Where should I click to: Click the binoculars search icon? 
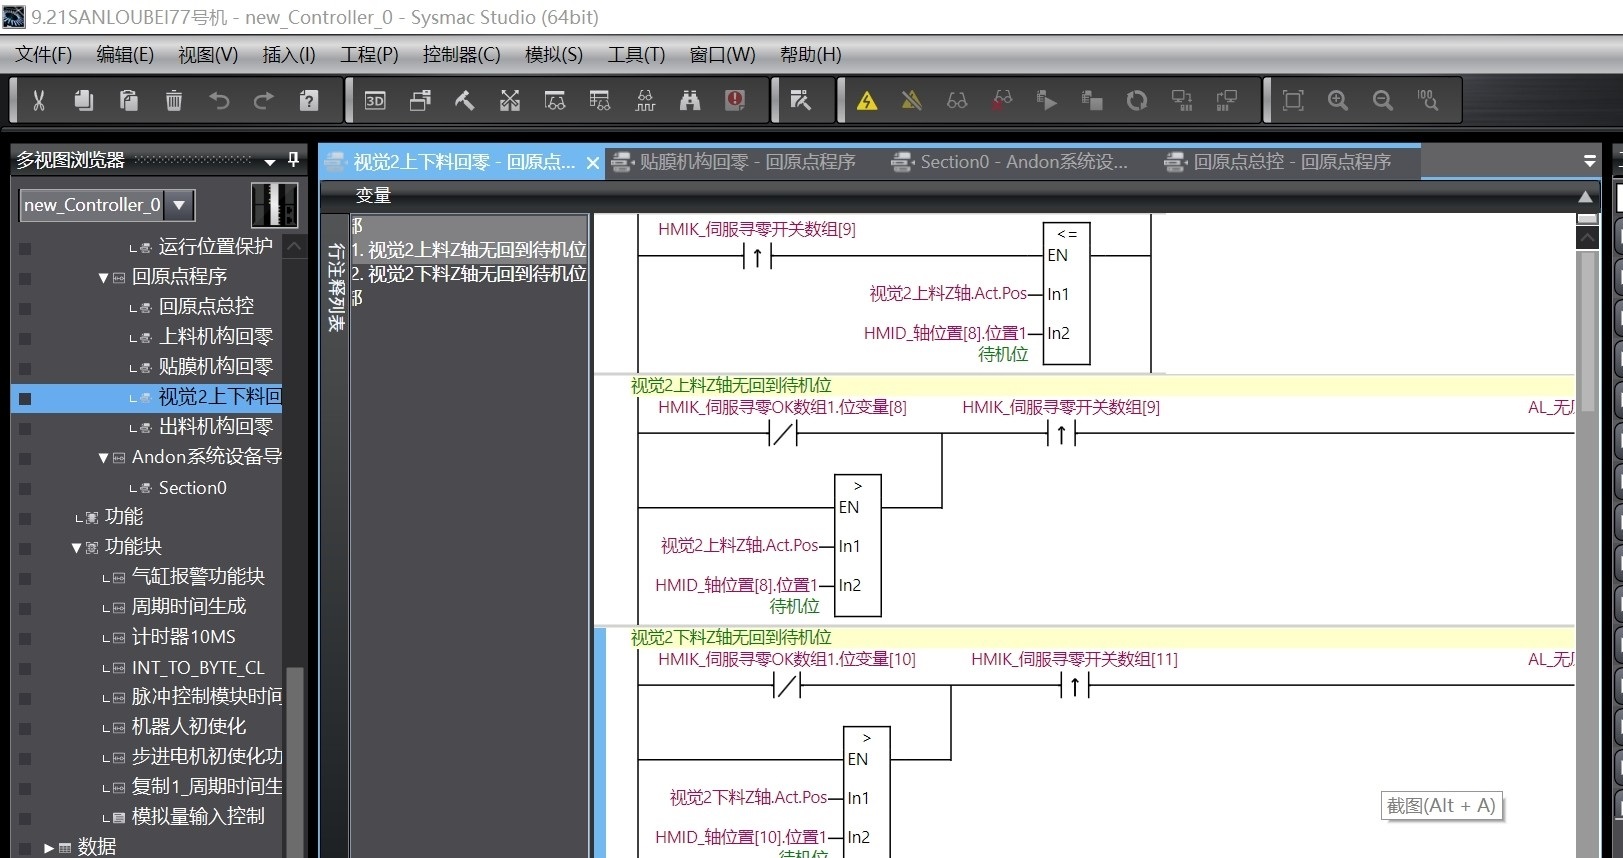pyautogui.click(x=690, y=100)
